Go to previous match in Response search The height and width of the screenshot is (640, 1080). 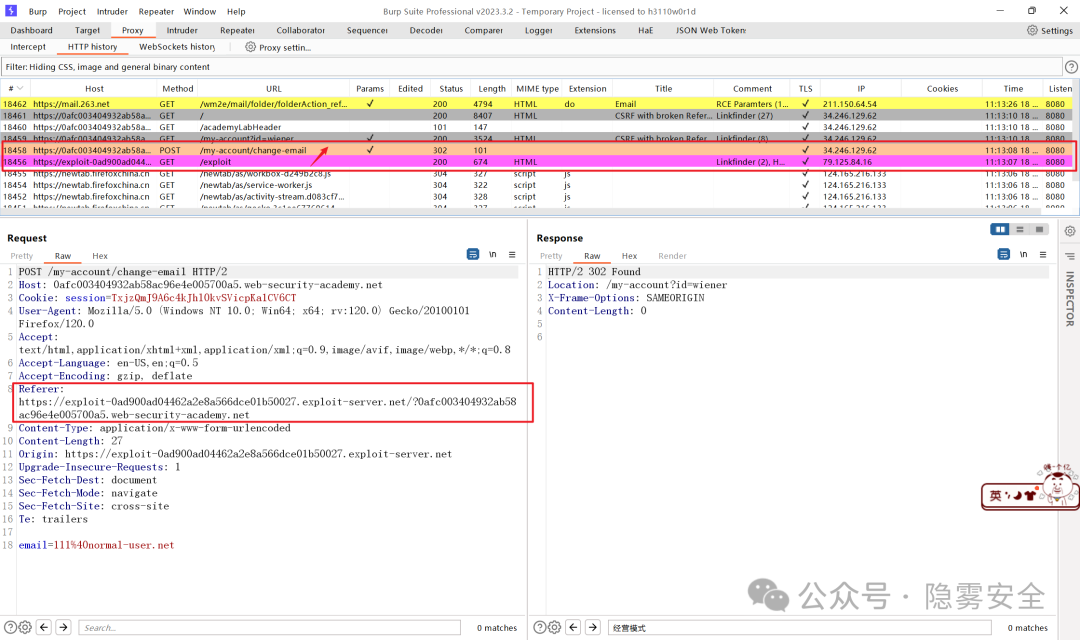573,627
